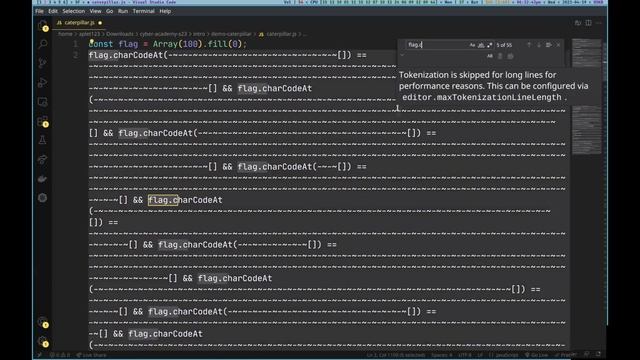Toggle Preserve Case in replace row
This screenshot has width=640, height=360.
pos(489,56)
